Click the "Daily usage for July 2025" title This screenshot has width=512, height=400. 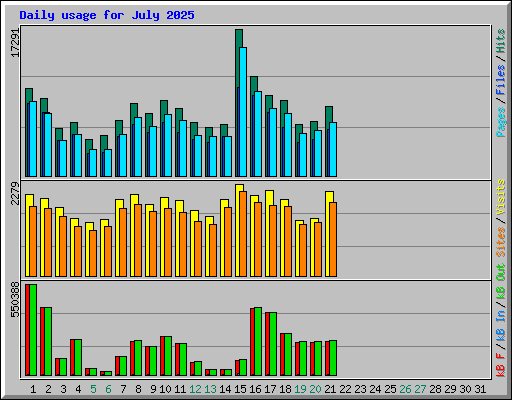pyautogui.click(x=107, y=15)
